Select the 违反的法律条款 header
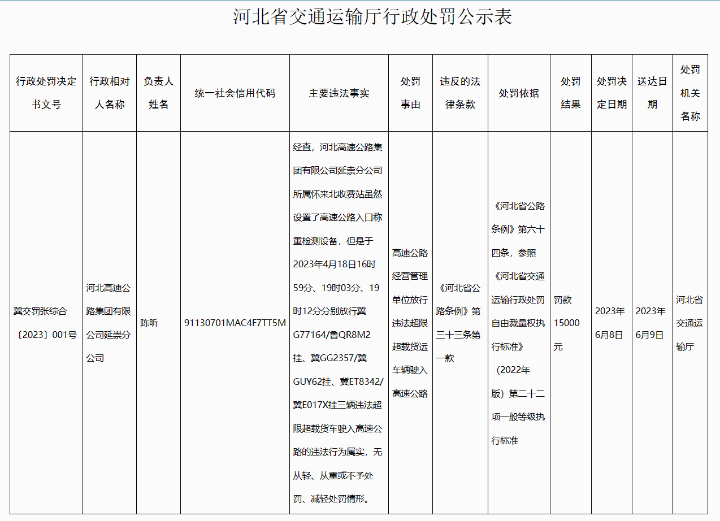 (x=460, y=93)
